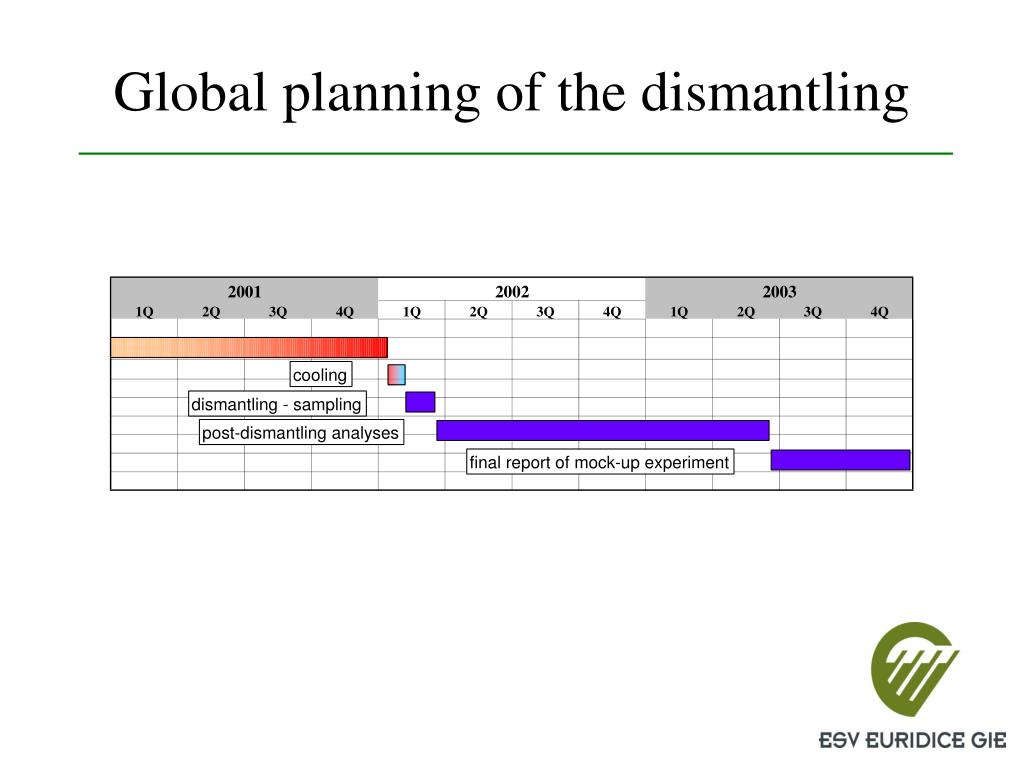Select the short purple dismantling-sampling bar
The image size is (1024, 768).
coord(420,402)
